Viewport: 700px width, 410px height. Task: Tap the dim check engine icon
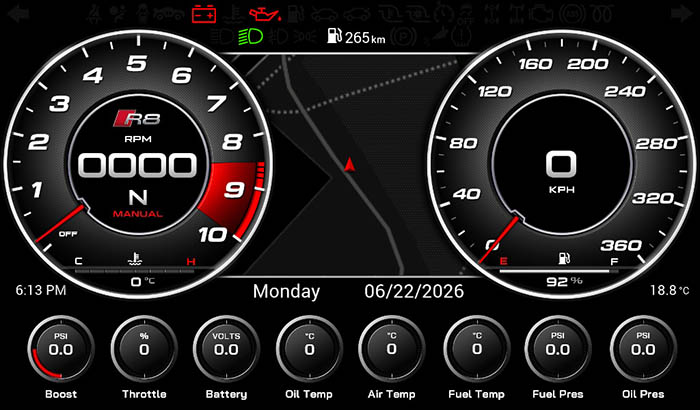point(541,14)
